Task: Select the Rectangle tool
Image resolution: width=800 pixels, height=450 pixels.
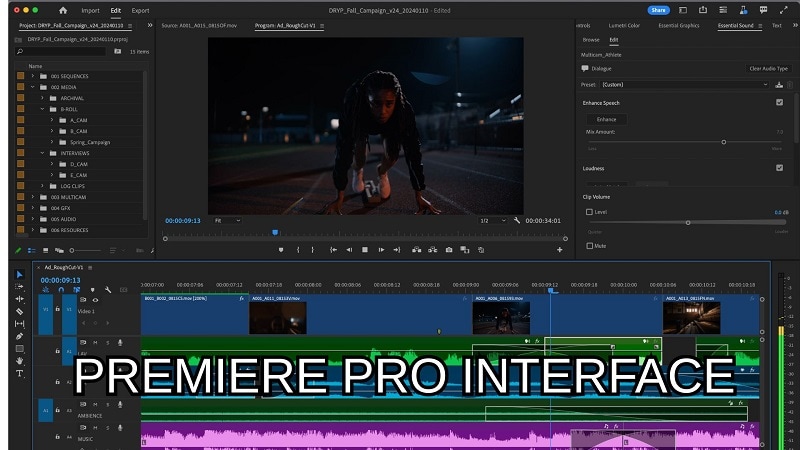Action: click(x=19, y=349)
